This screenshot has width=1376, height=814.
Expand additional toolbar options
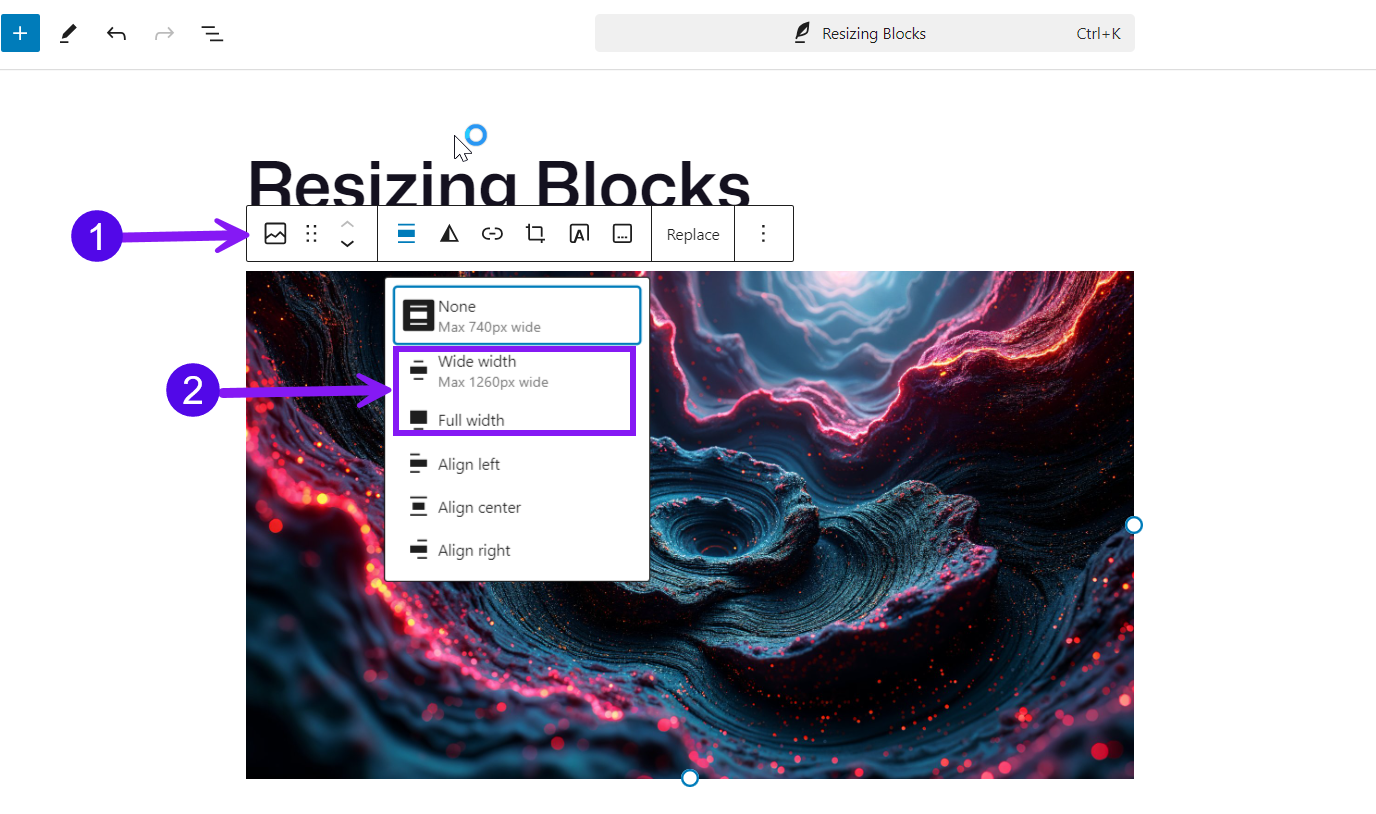pyautogui.click(x=622, y=233)
